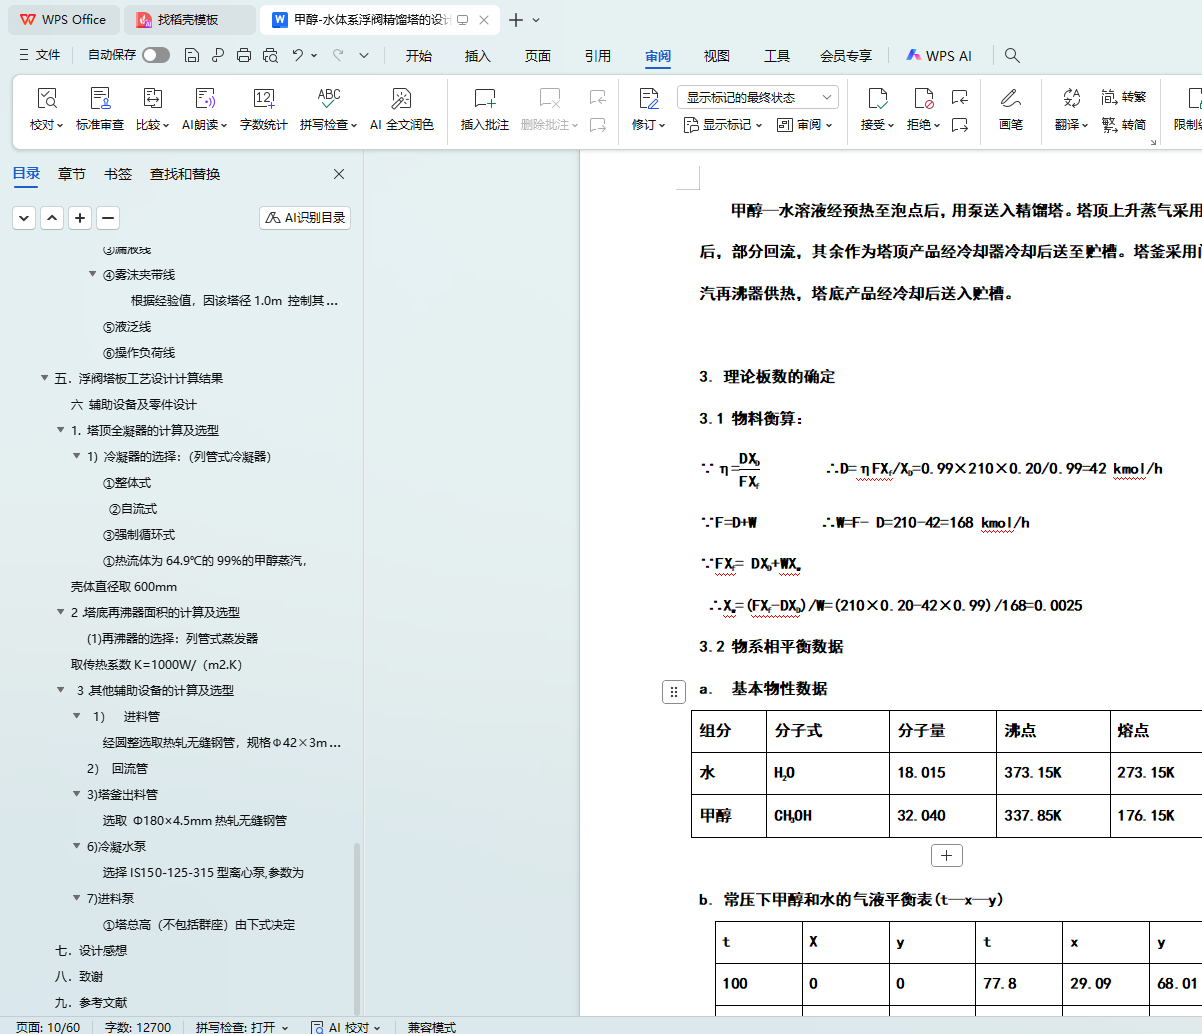The image size is (1202, 1034).
Task: Open the quick access customize chevron
Action: (x=364, y=55)
